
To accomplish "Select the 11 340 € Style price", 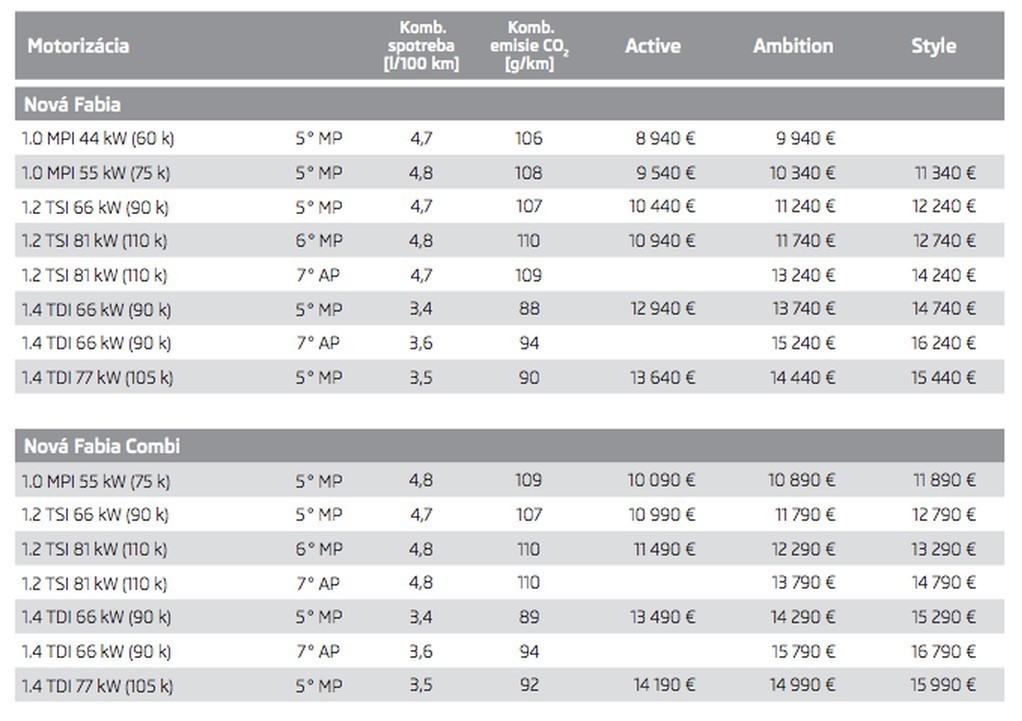I will (x=944, y=173).
